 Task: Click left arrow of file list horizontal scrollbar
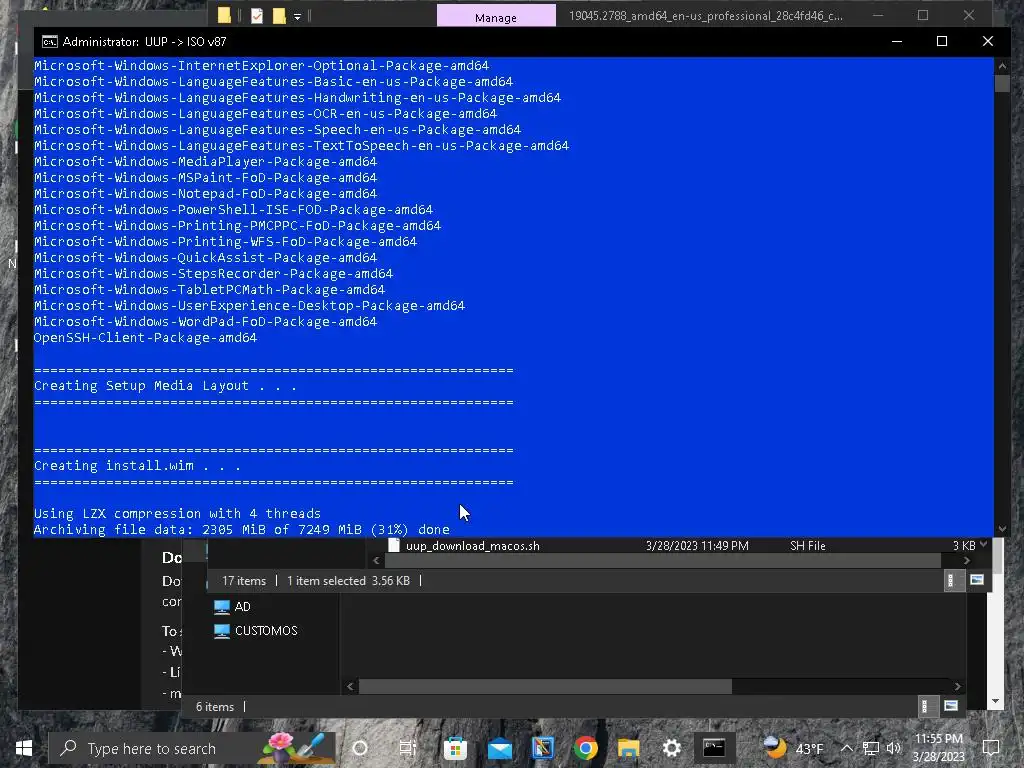[376, 560]
